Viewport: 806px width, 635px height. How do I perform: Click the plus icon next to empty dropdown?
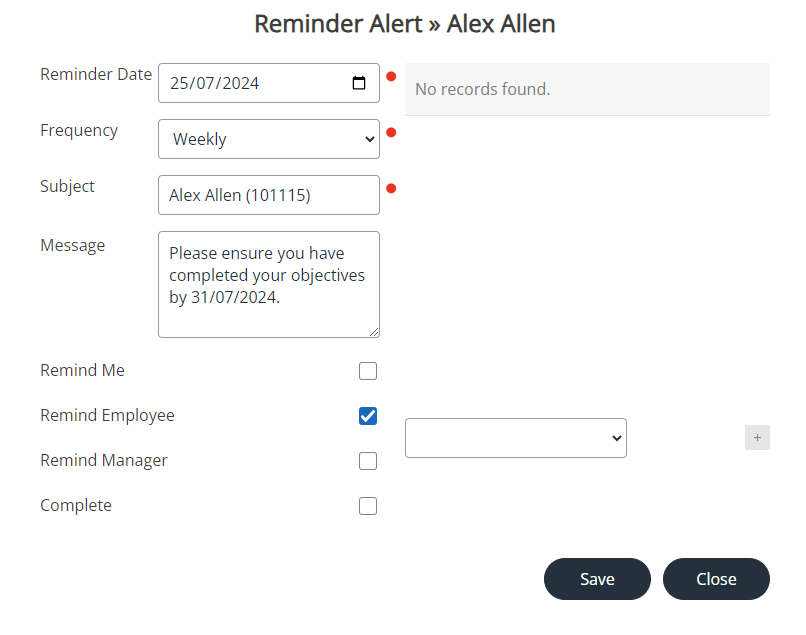tap(757, 438)
